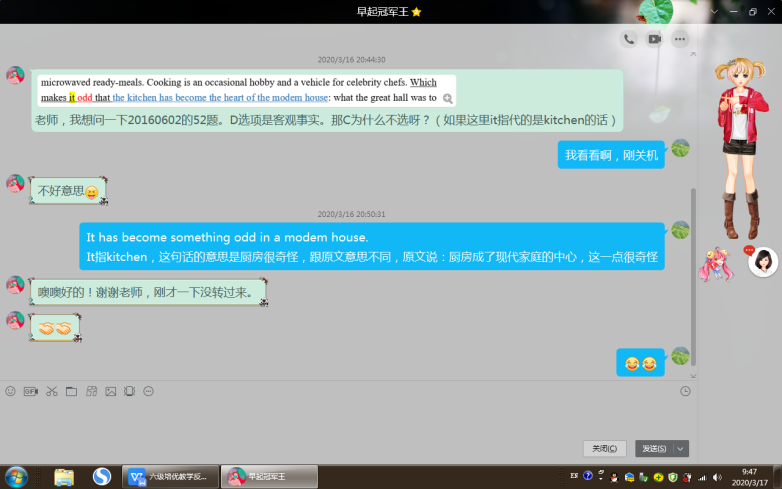Click the volume speaker tray icon
782x489 pixels.
click(717, 478)
